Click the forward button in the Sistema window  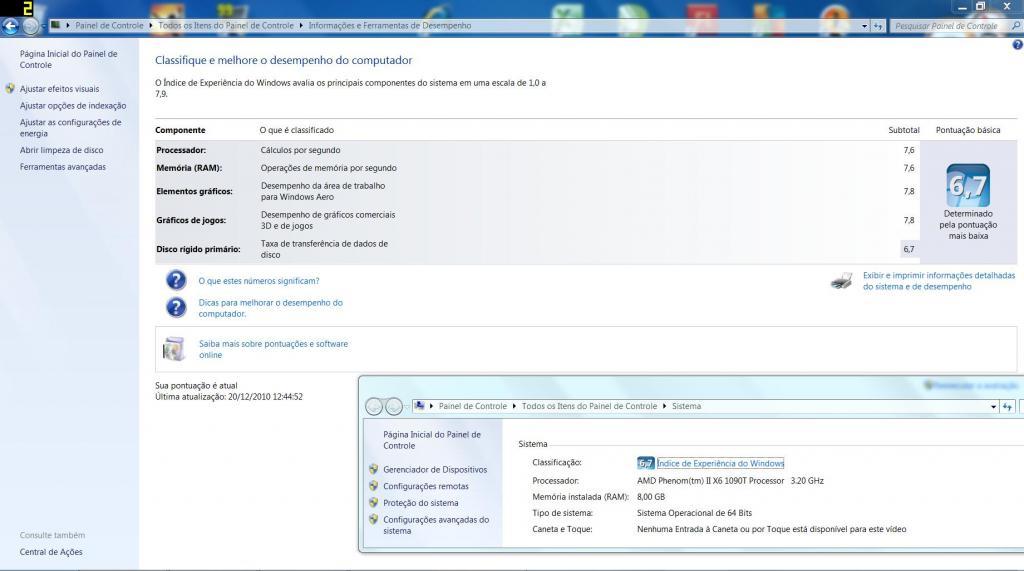[394, 406]
